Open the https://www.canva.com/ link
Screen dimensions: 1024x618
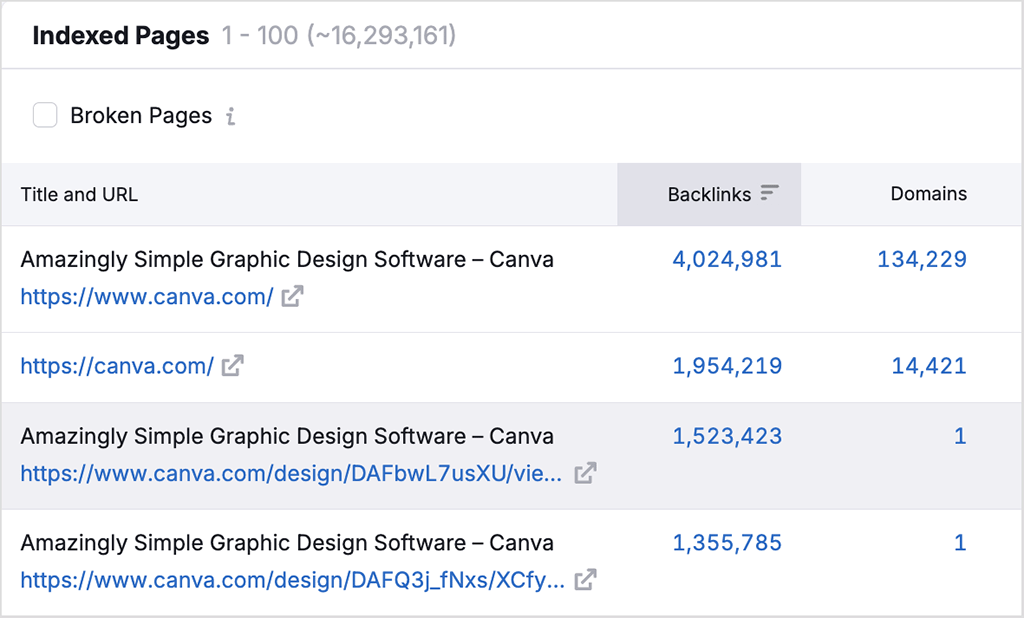[x=147, y=297]
